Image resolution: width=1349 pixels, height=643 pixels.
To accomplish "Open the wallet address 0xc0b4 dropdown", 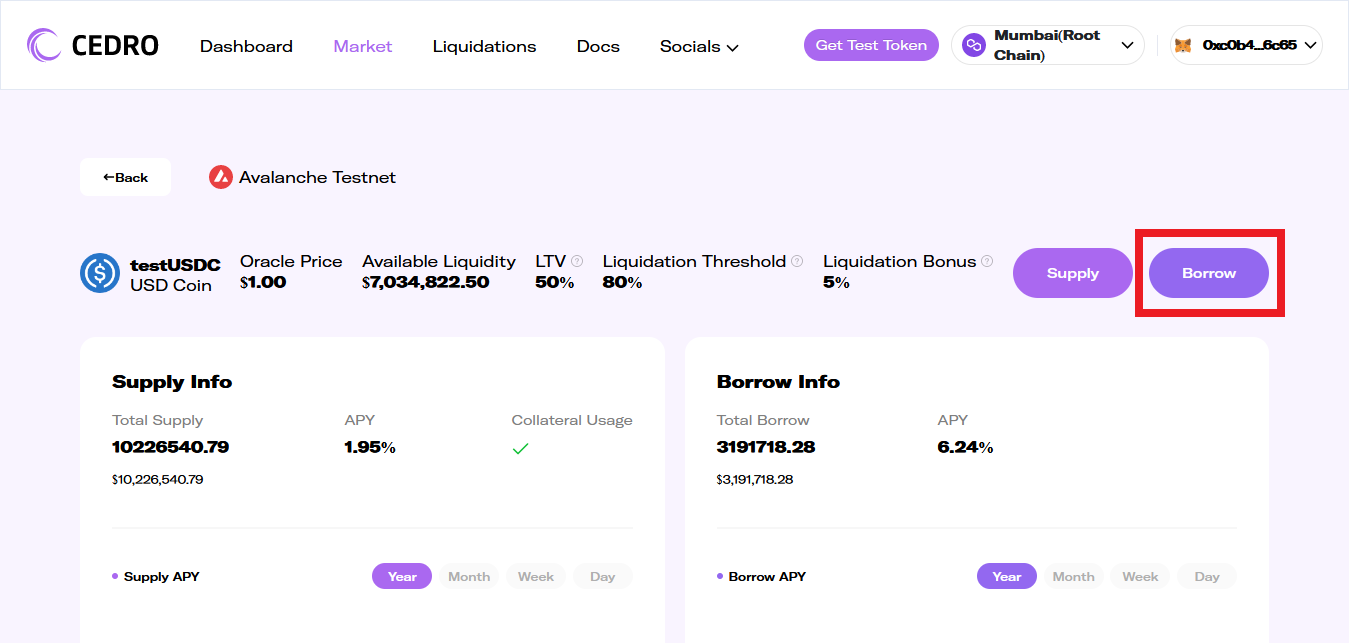I will 1247,45.
